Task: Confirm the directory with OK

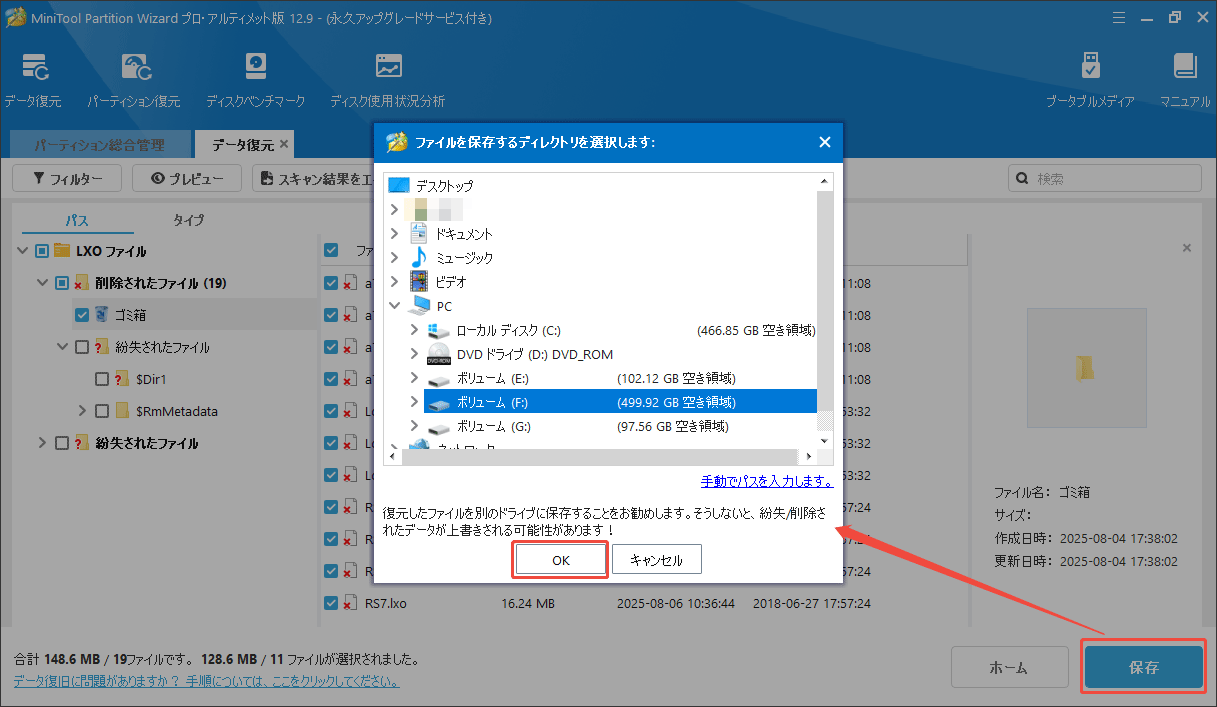Action: tap(561, 560)
